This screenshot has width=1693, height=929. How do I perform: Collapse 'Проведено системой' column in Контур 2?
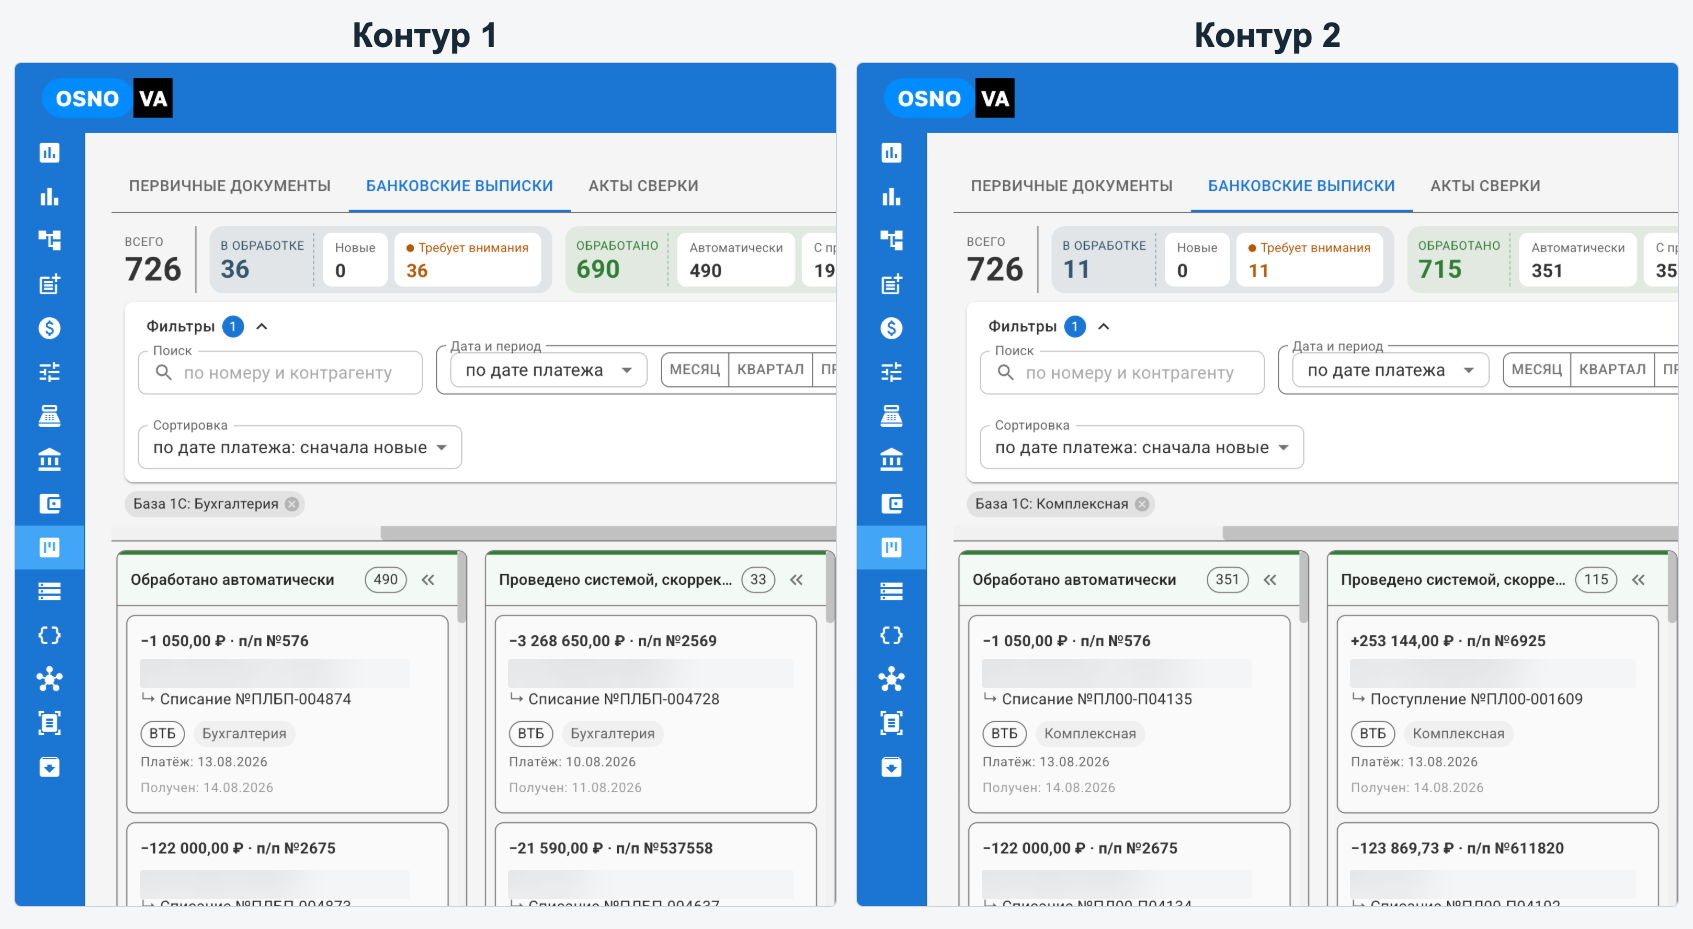(1638, 580)
